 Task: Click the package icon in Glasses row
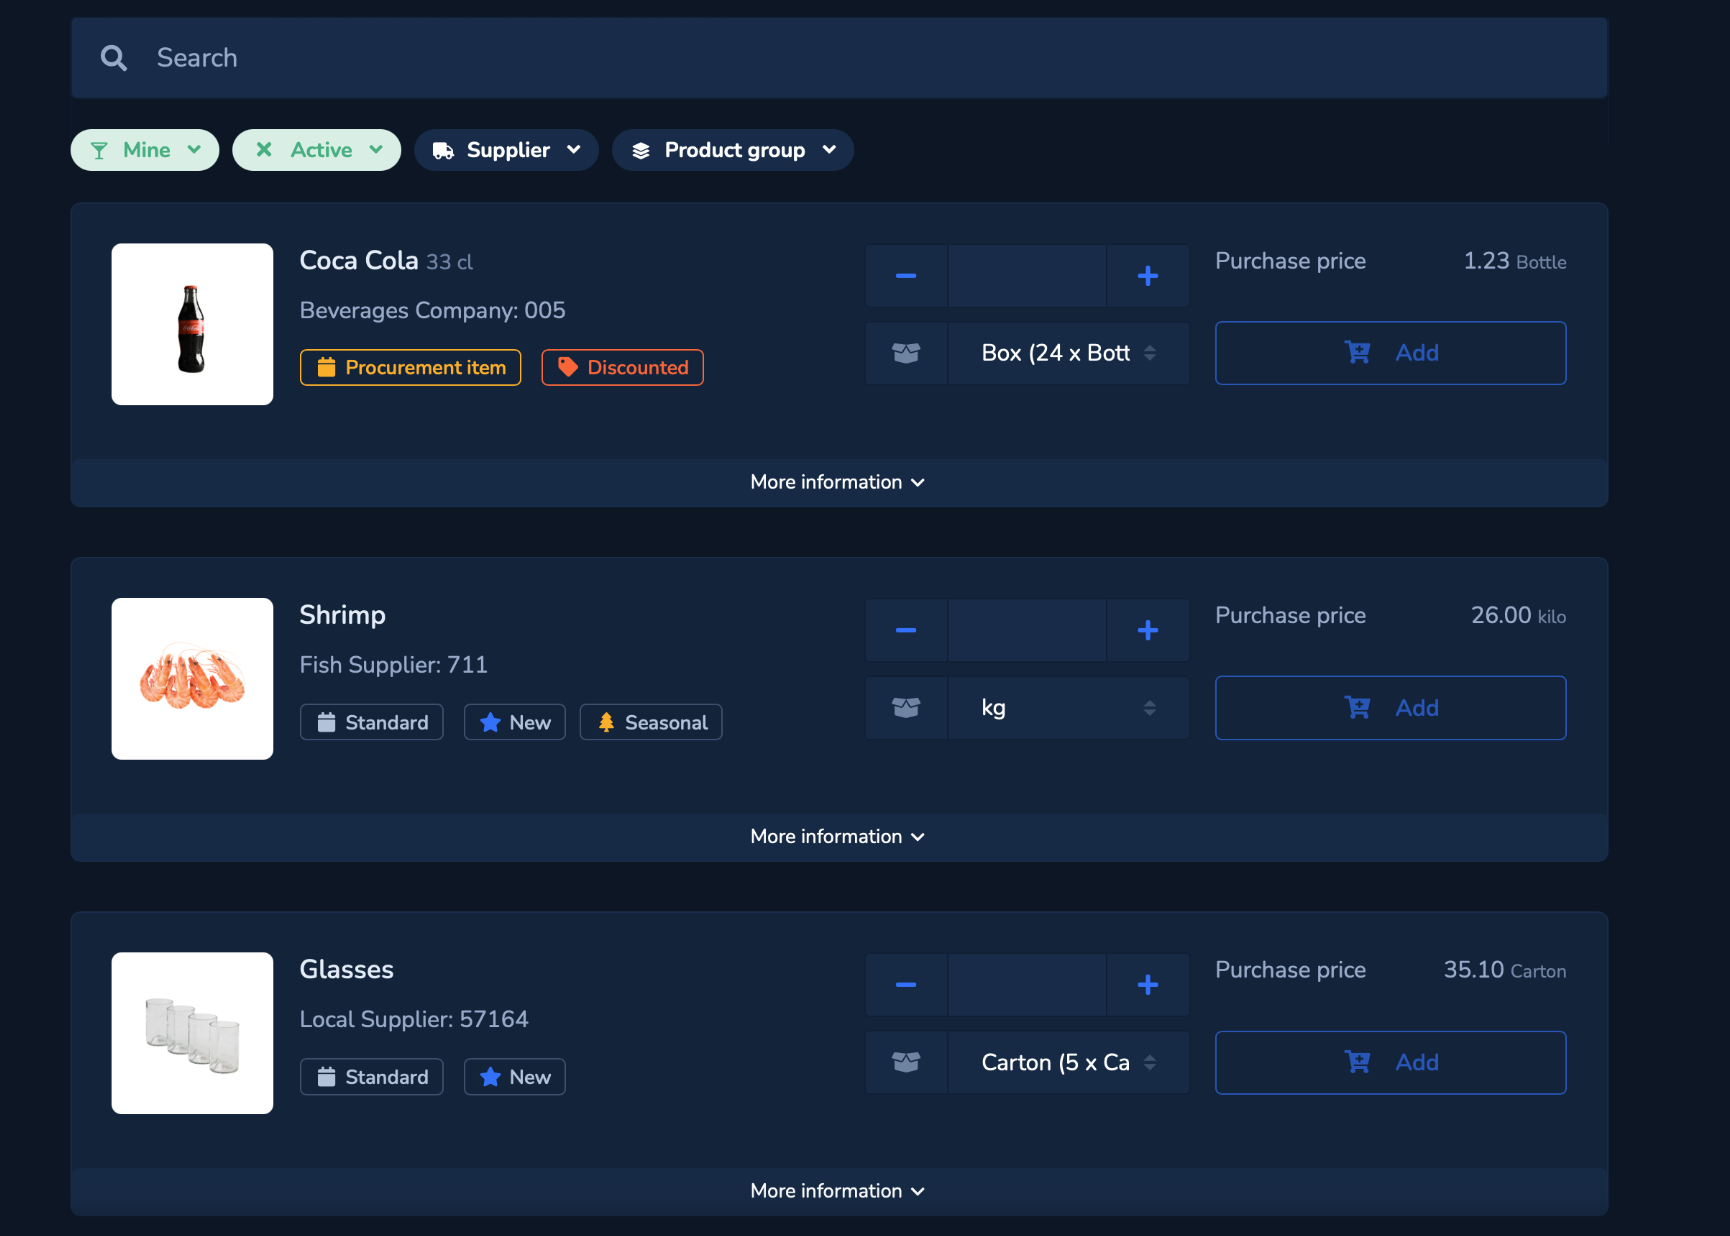coord(906,1062)
